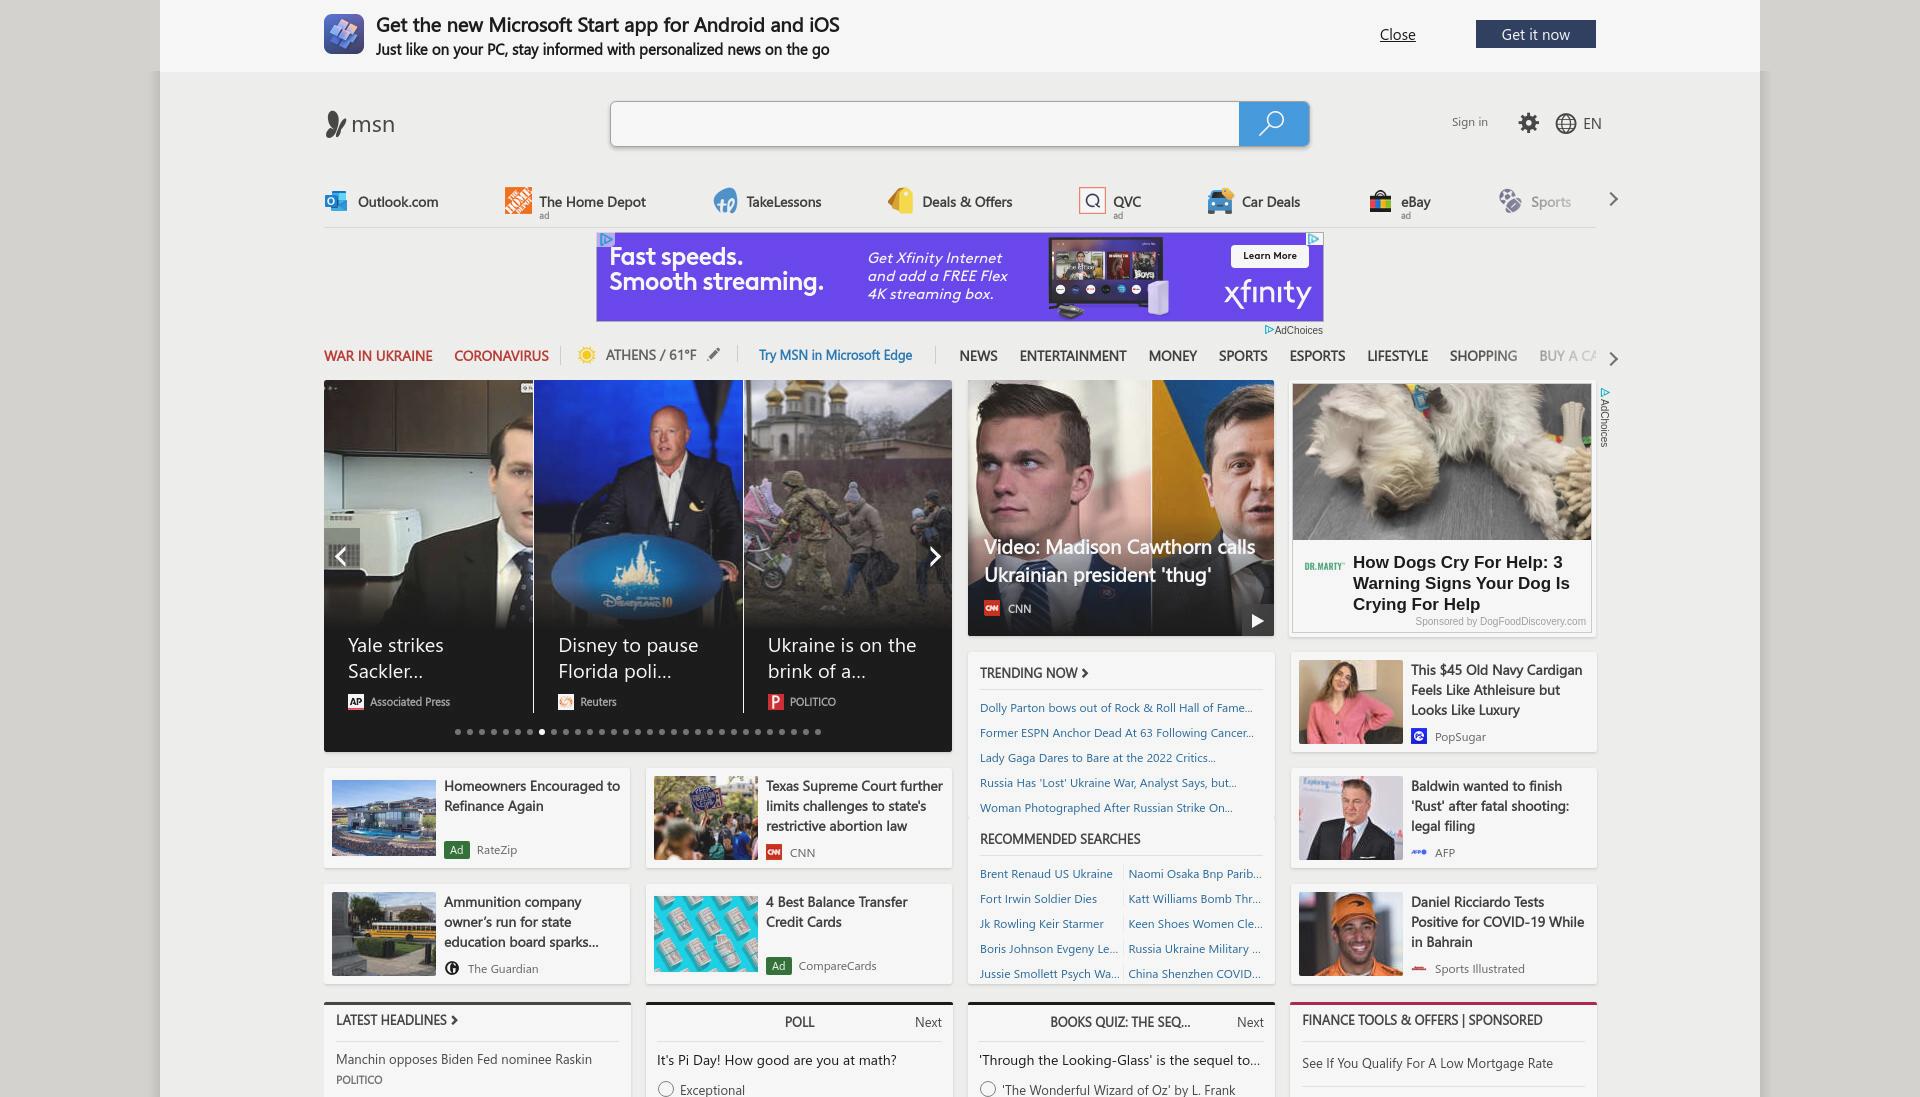Click the AdChoices icon on Xfinity banner
Viewport: 1920px width, 1097px height.
(x=1315, y=239)
